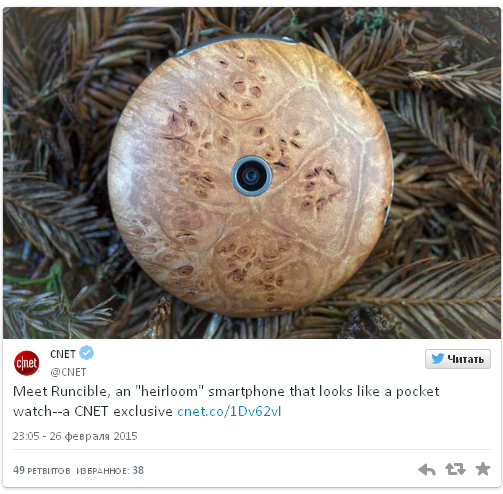Click the CNET display name
503x494 pixels.
coord(63,354)
